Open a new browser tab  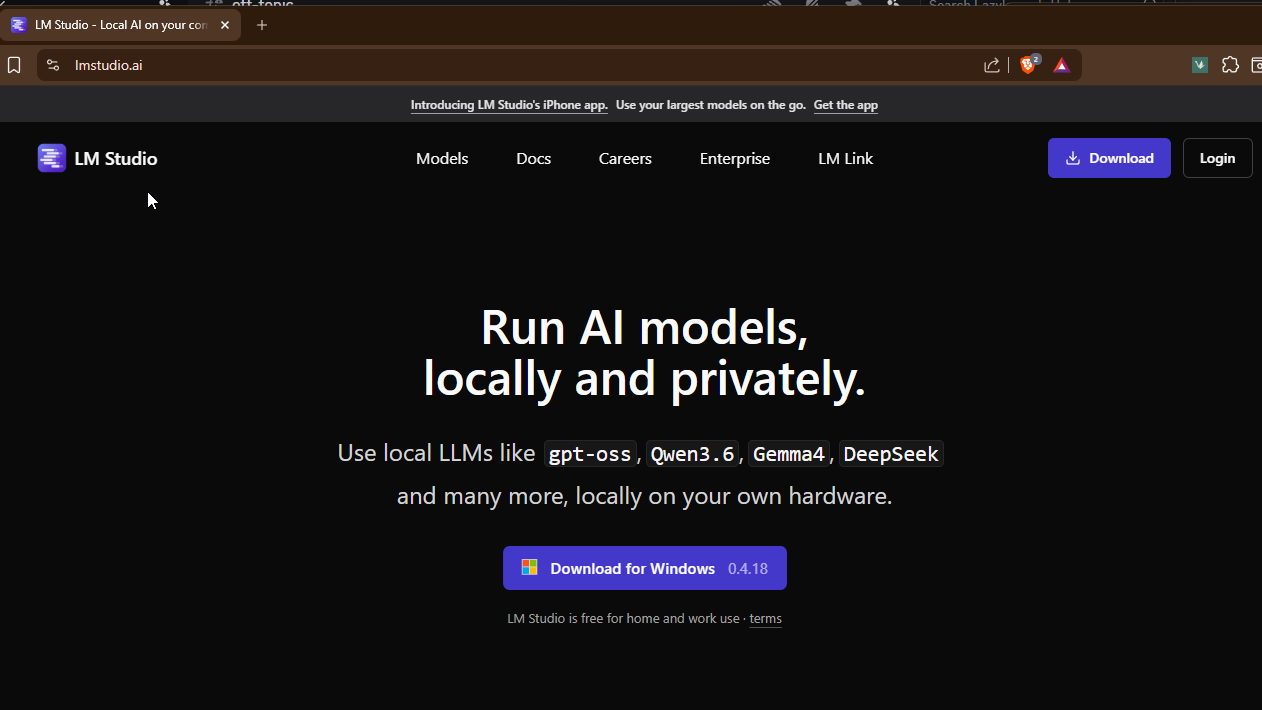click(x=262, y=25)
